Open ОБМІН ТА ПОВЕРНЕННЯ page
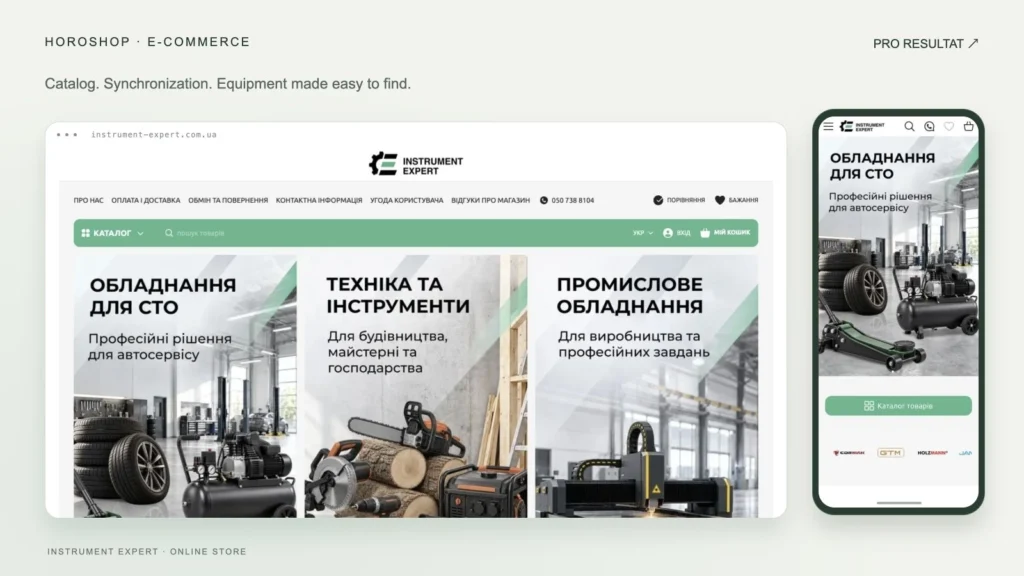The width and height of the screenshot is (1024, 576). point(228,200)
